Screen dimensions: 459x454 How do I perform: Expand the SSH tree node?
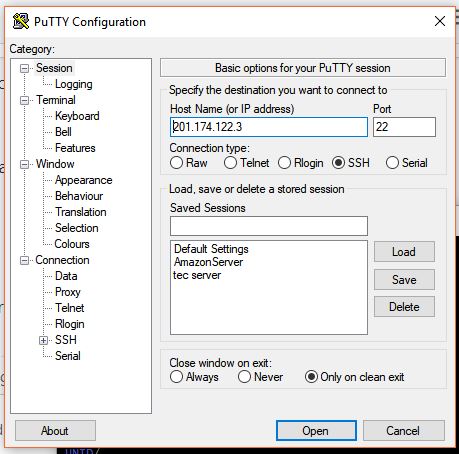click(43, 340)
